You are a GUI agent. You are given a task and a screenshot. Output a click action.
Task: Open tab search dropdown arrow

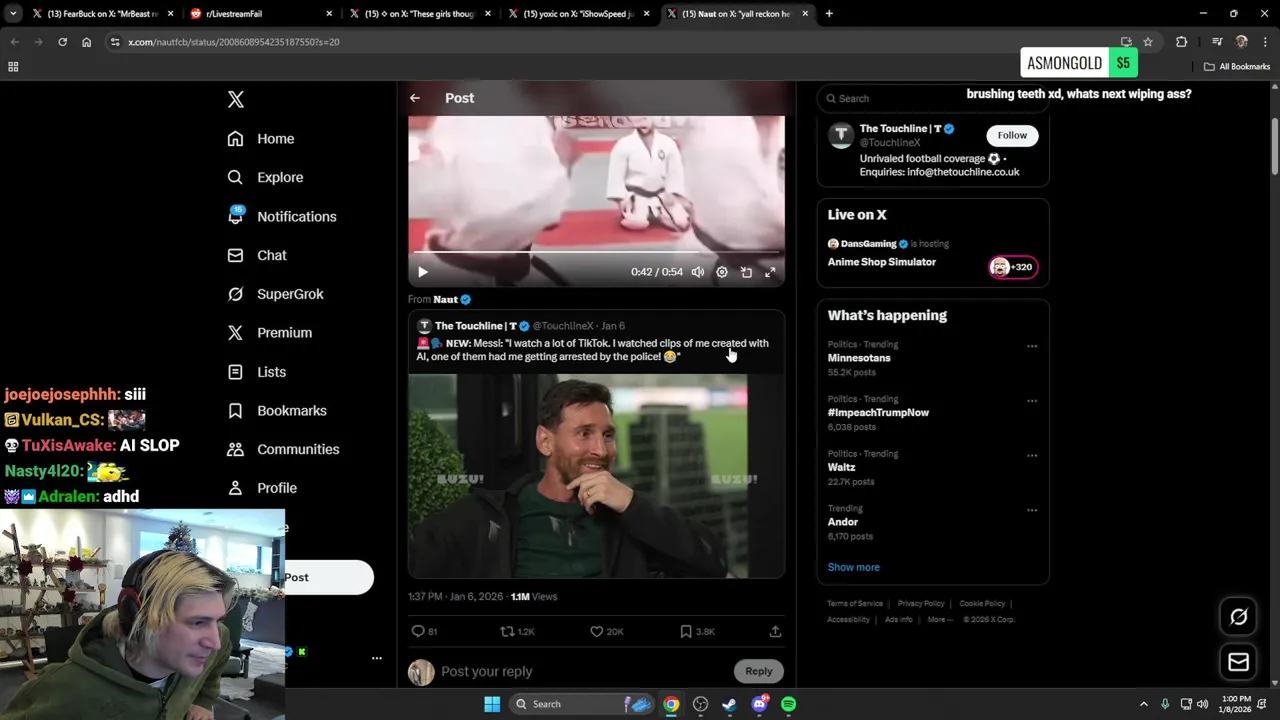coord(13,14)
